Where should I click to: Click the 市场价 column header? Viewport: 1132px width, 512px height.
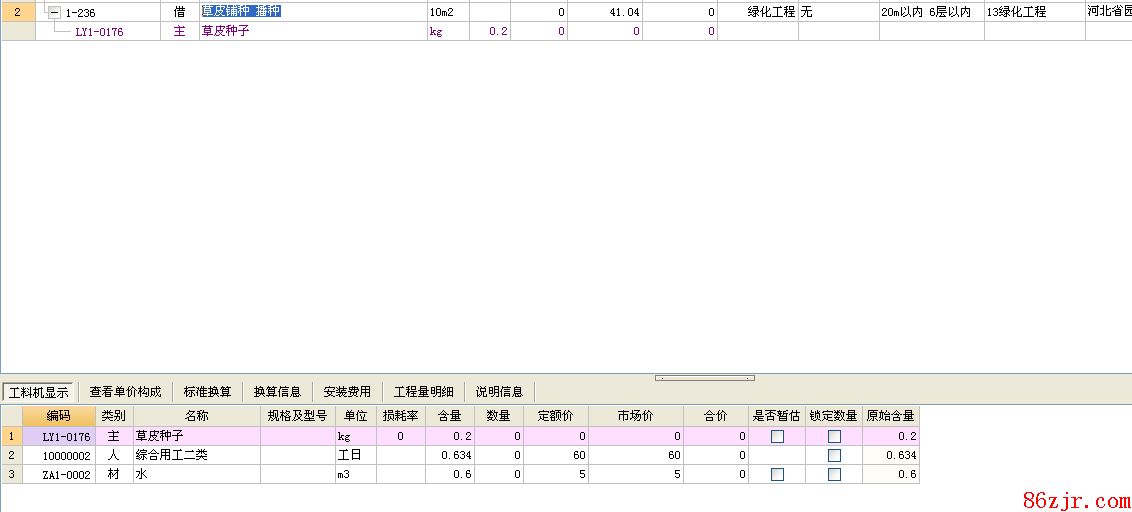pos(635,416)
